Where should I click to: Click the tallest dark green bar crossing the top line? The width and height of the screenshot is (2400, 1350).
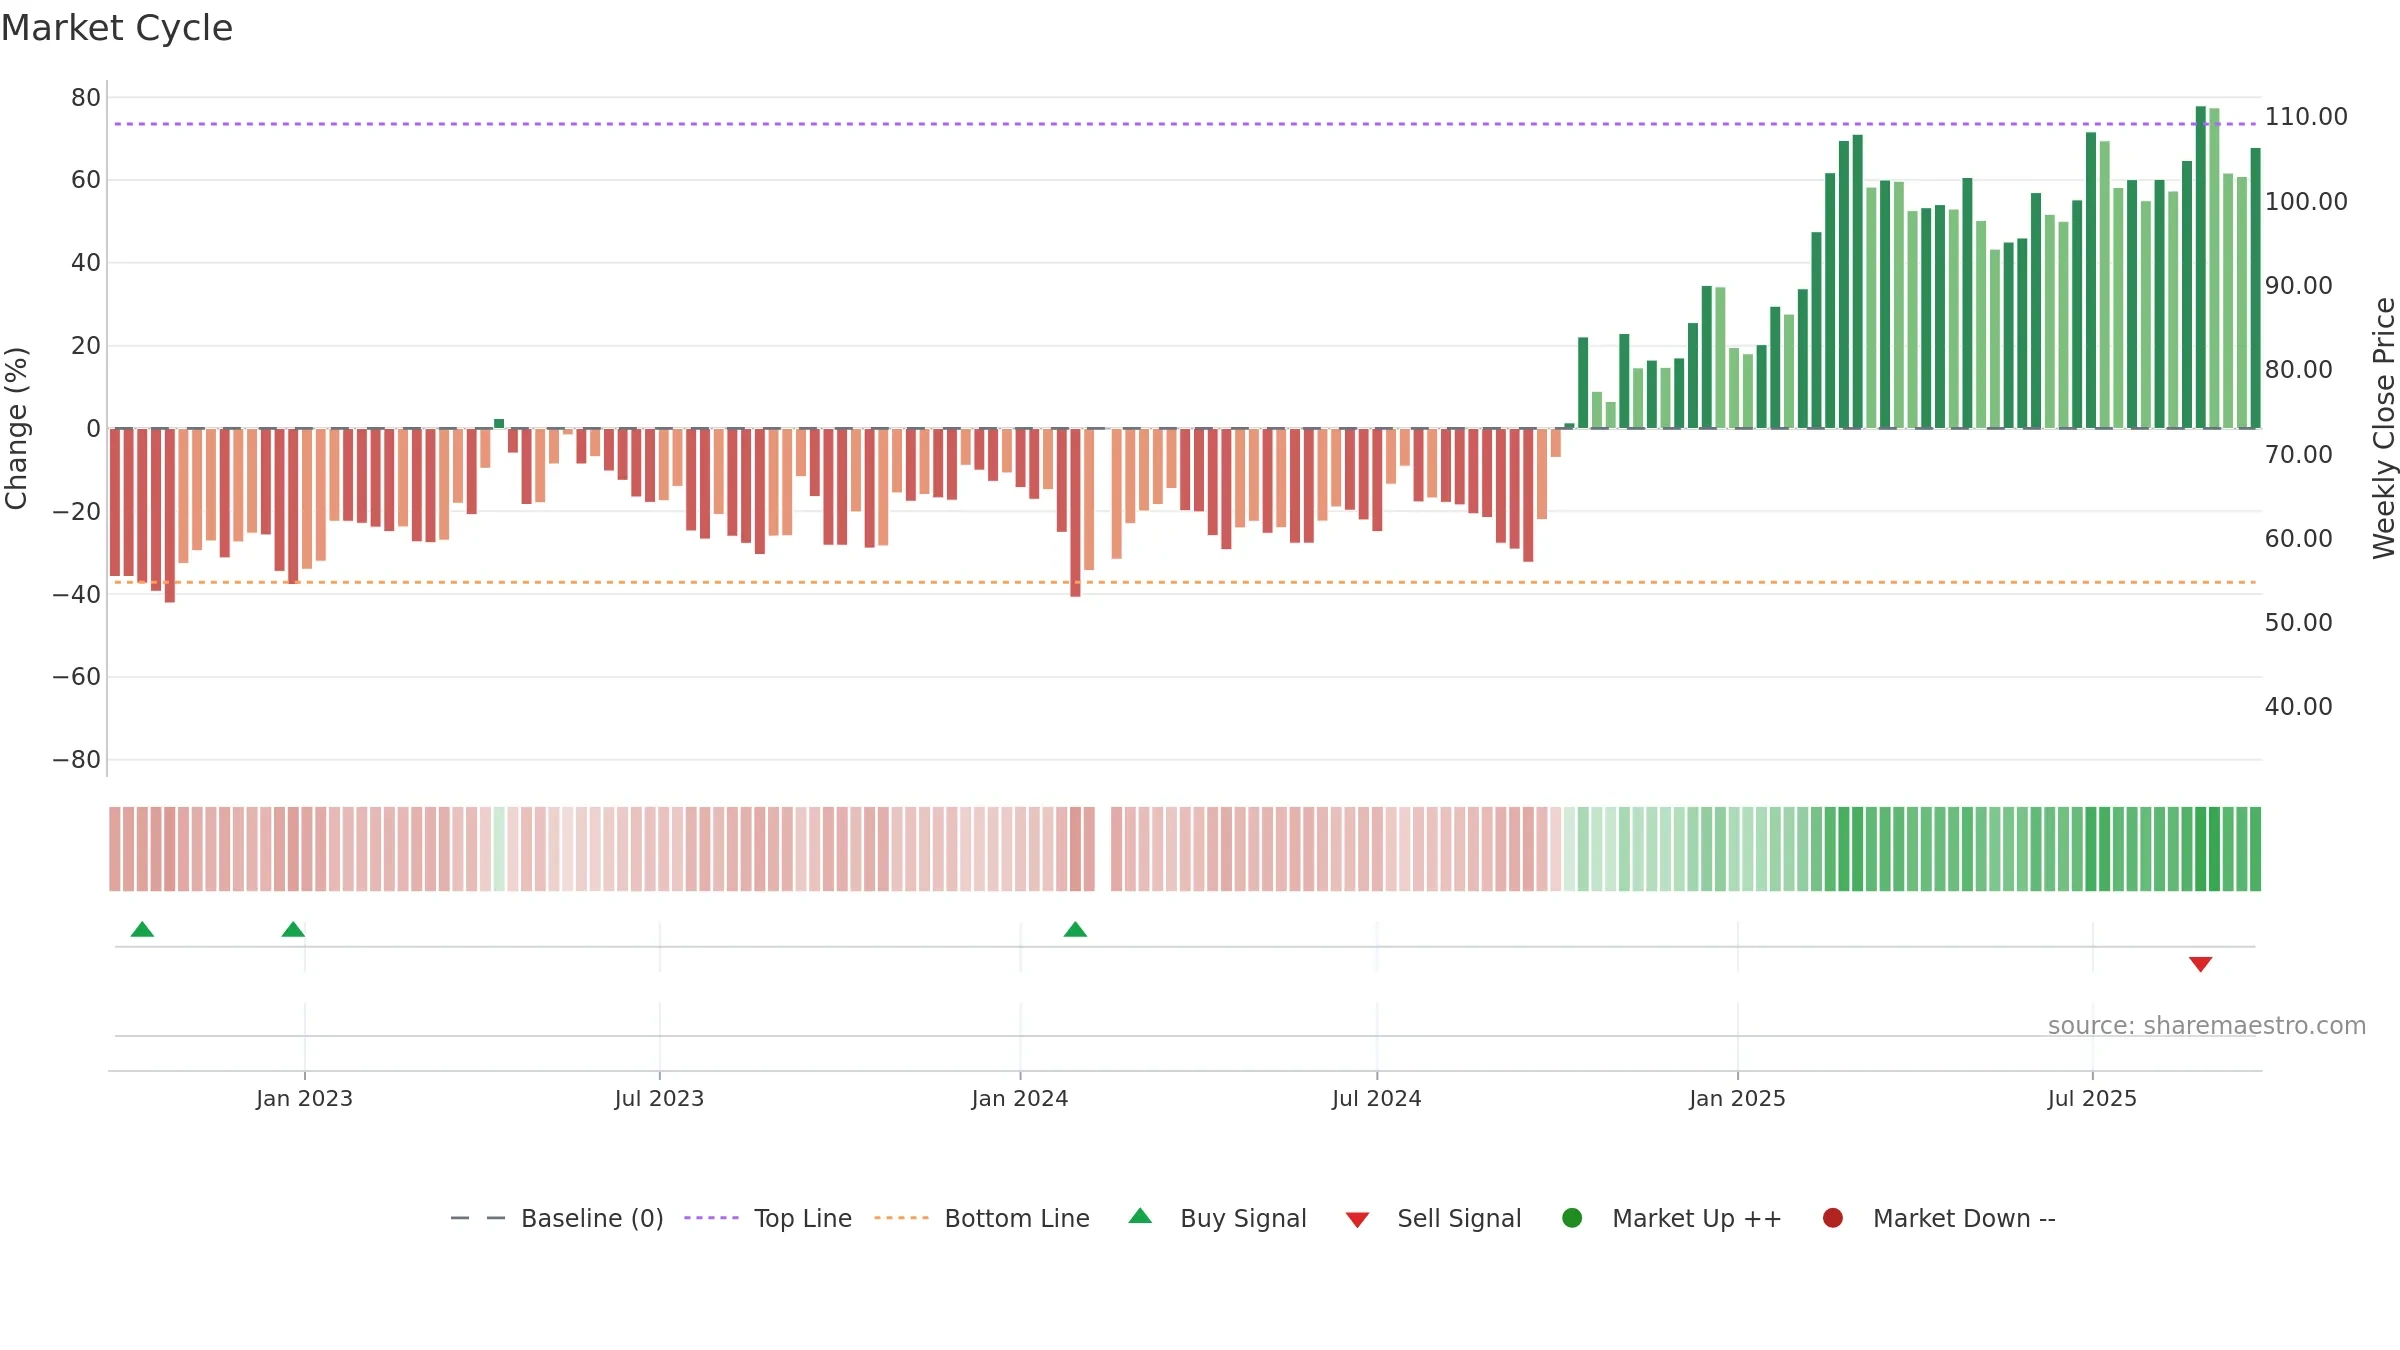click(x=2200, y=267)
